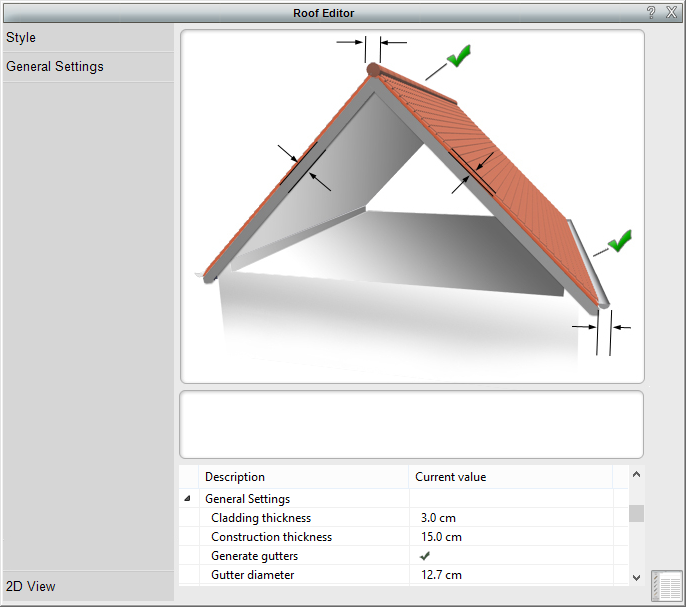This screenshot has height=607, width=686.
Task: Select the Cladding thickness row
Action: click(403, 518)
